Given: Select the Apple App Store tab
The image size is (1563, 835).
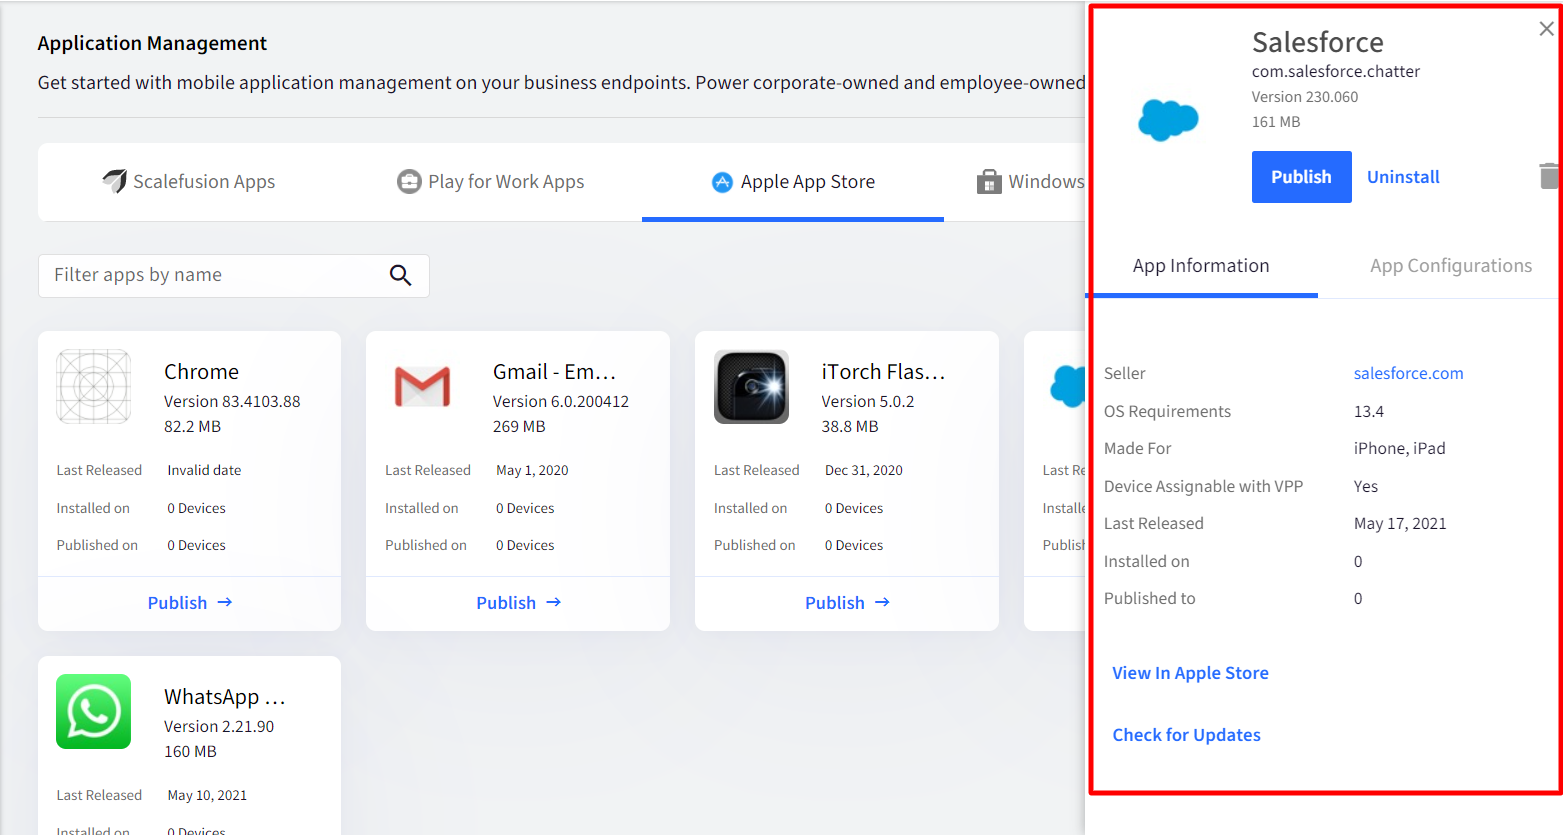Looking at the screenshot, I should (x=793, y=182).
